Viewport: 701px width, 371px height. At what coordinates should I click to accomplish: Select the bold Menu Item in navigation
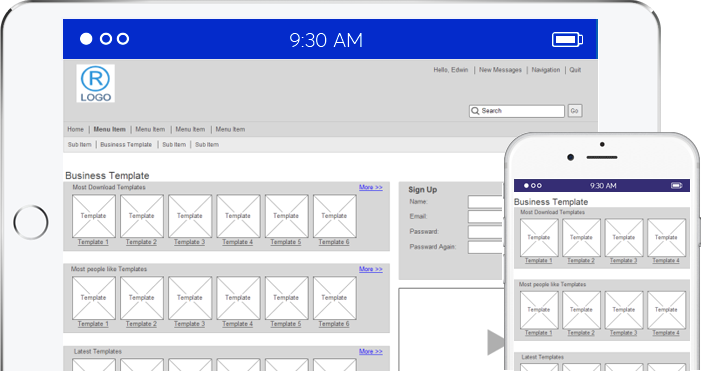point(110,129)
